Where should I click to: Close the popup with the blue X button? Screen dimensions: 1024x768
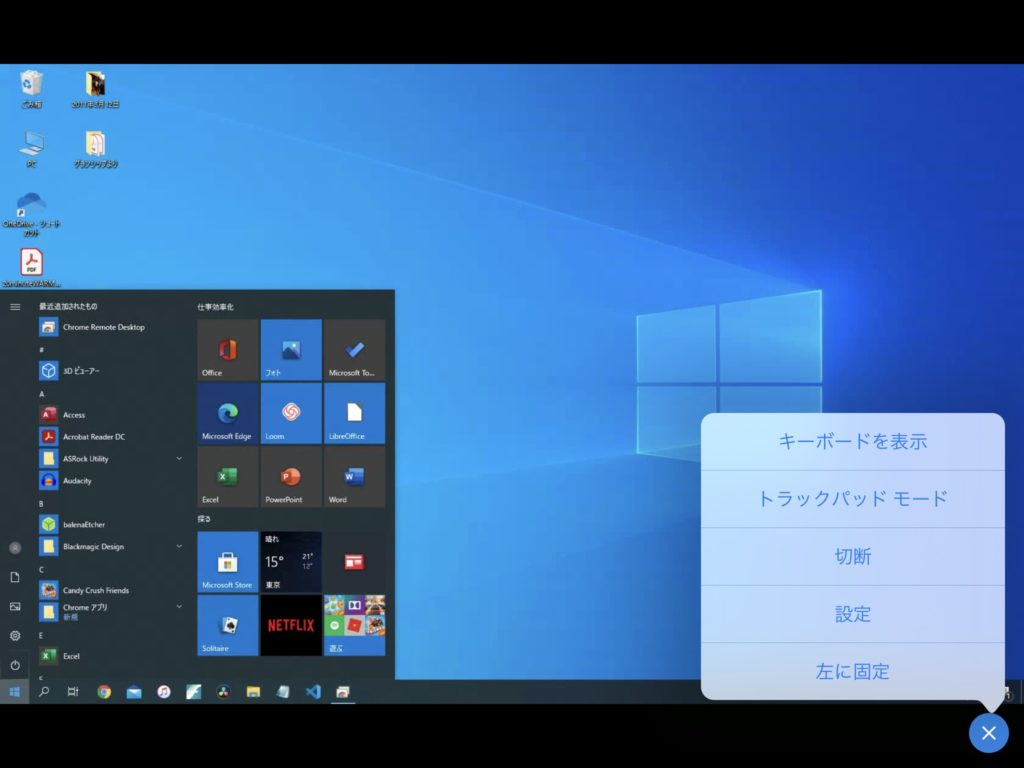tap(989, 733)
